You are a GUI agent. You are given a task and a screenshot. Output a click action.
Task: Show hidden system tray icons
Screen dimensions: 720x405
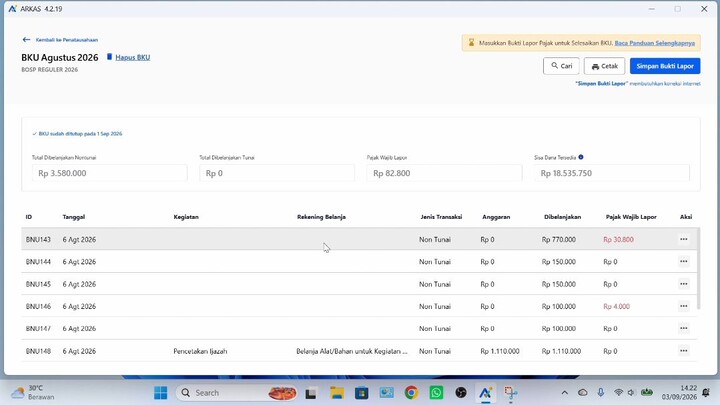coord(564,393)
